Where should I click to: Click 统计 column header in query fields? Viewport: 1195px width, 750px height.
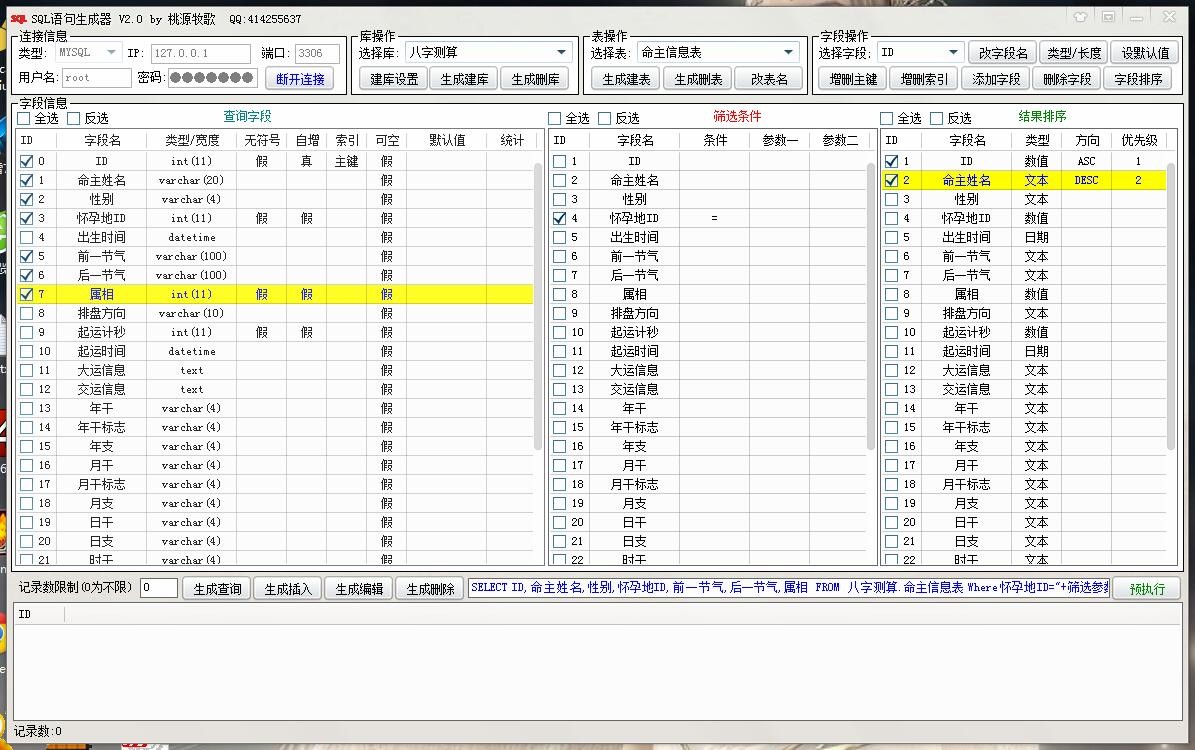512,140
